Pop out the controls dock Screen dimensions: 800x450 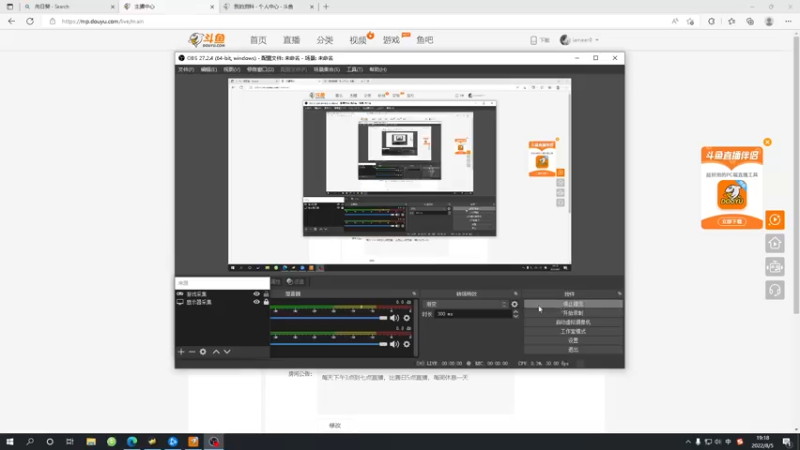click(619, 294)
